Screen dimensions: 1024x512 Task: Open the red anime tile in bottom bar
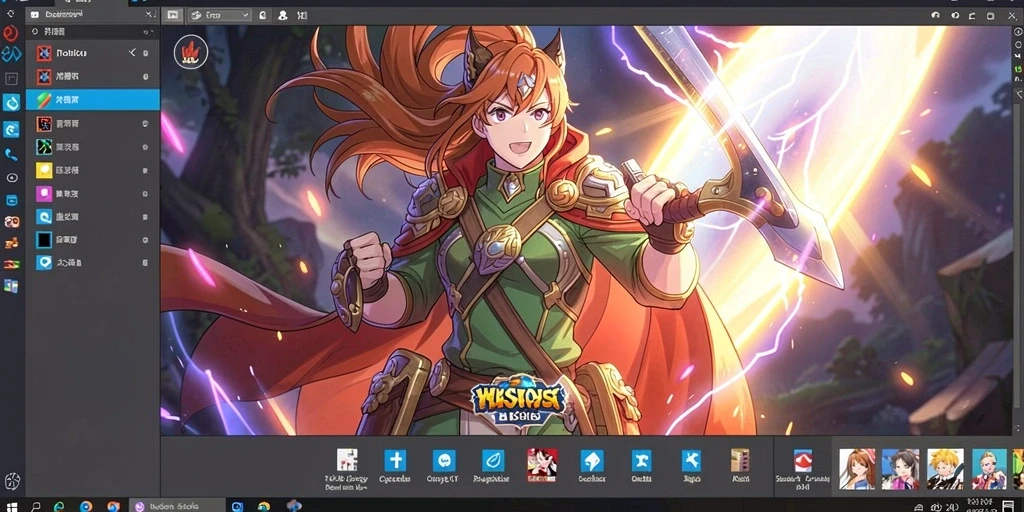coord(542,464)
